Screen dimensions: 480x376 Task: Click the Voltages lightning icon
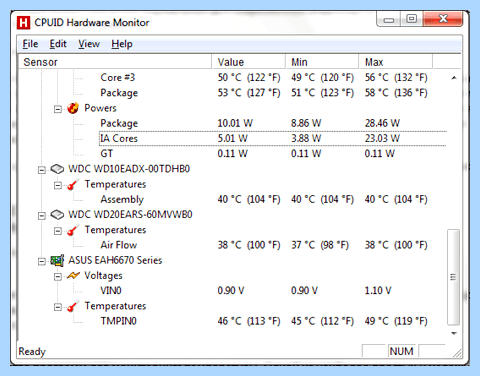pos(73,276)
